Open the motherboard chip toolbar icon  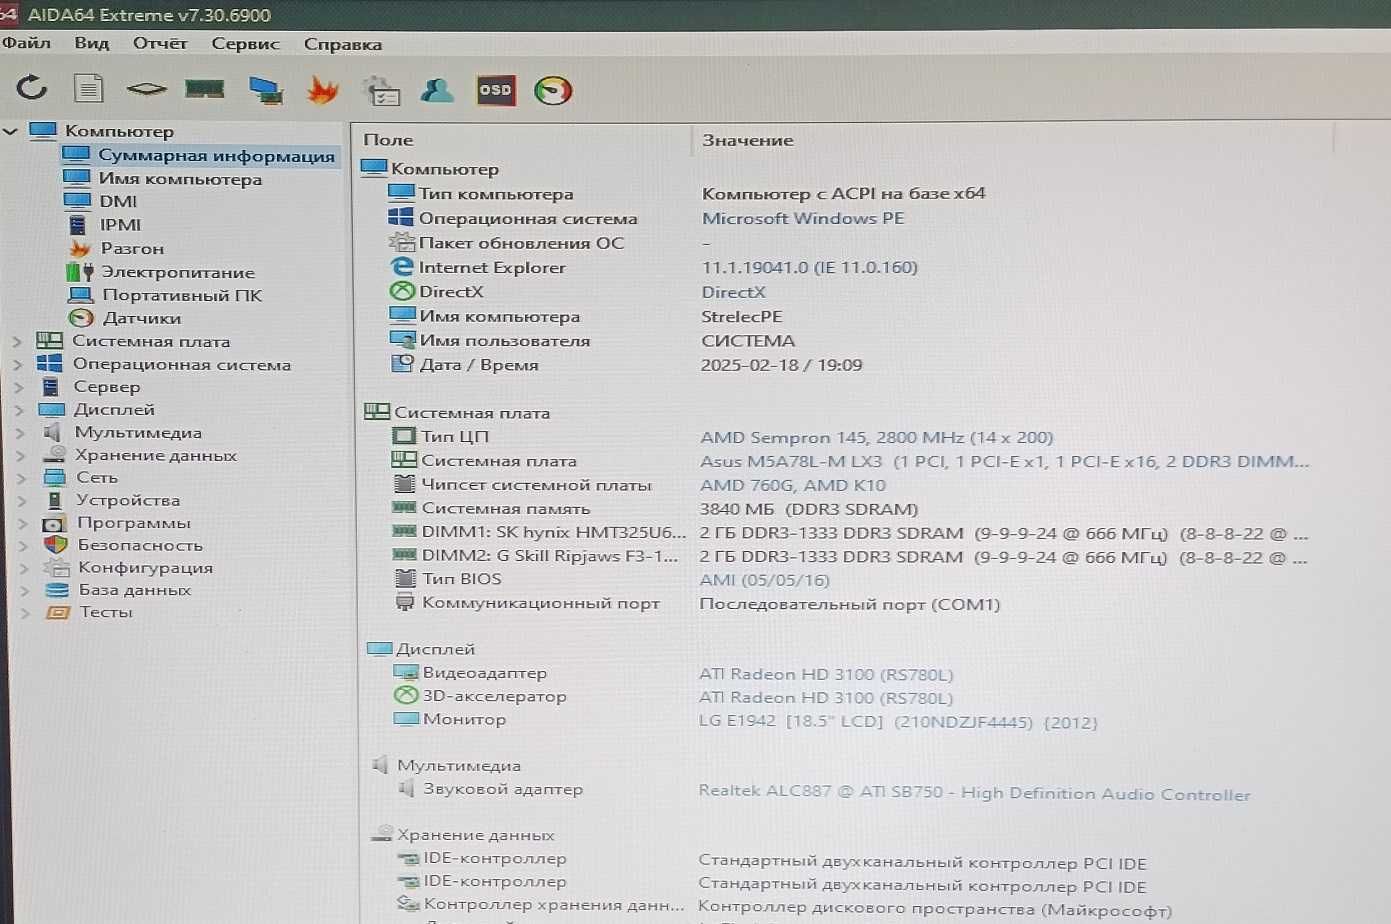tap(146, 90)
